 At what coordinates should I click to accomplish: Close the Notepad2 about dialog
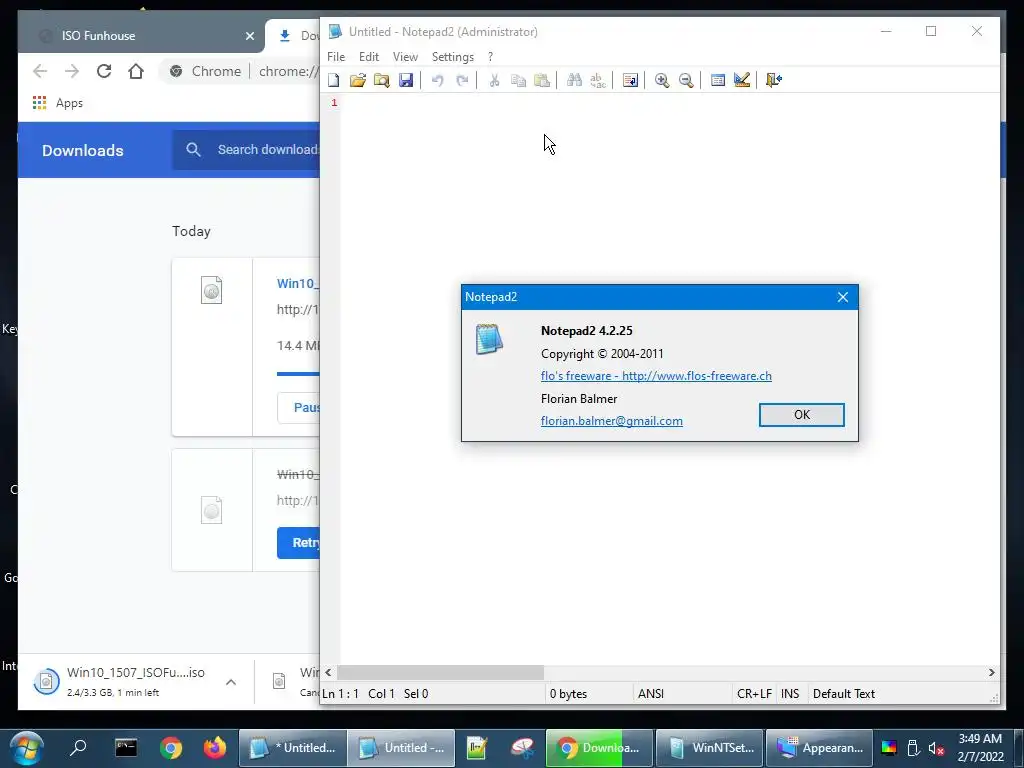[x=842, y=297]
